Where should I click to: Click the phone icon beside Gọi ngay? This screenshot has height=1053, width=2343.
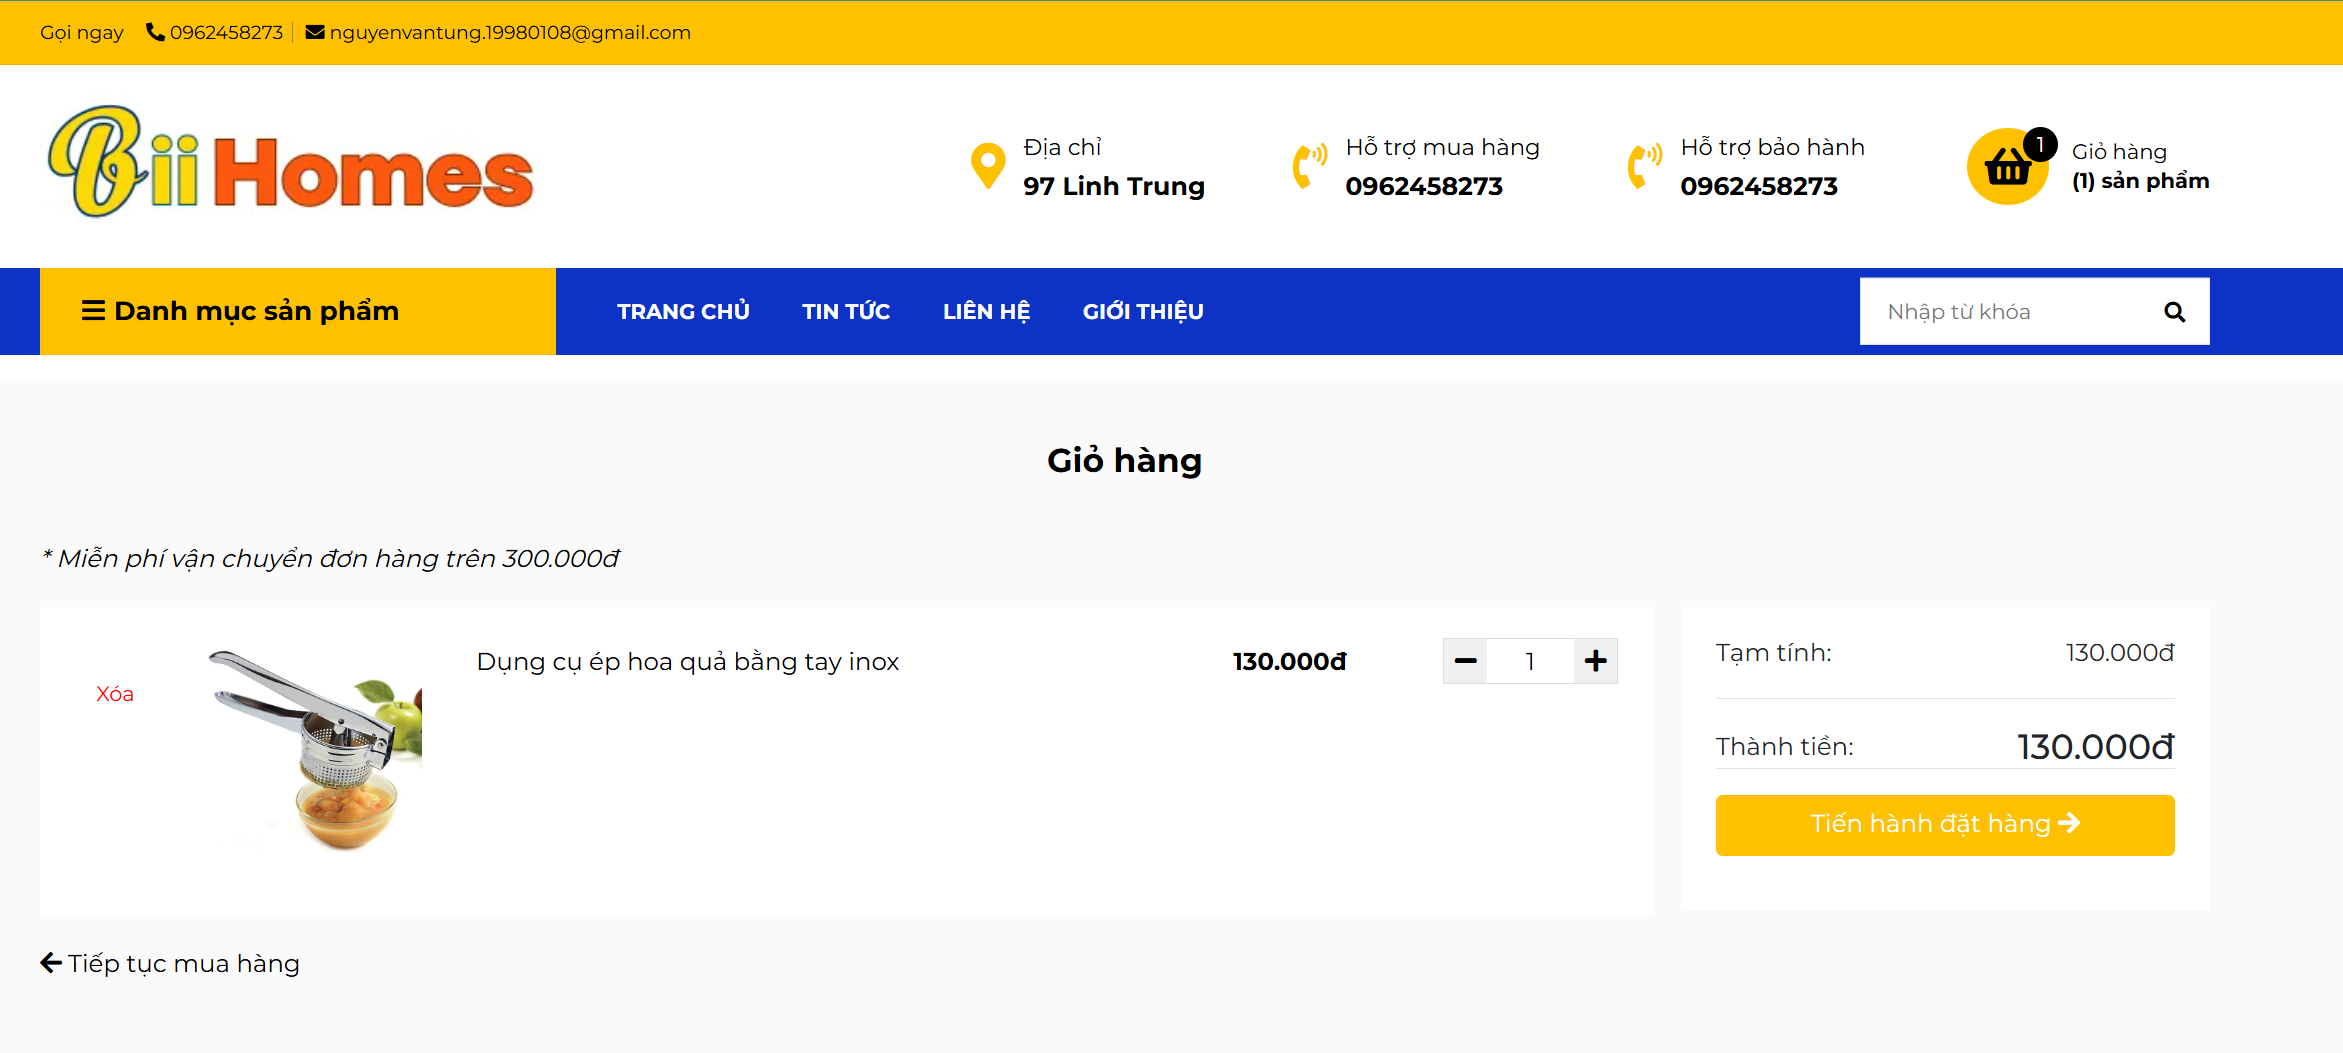point(155,32)
